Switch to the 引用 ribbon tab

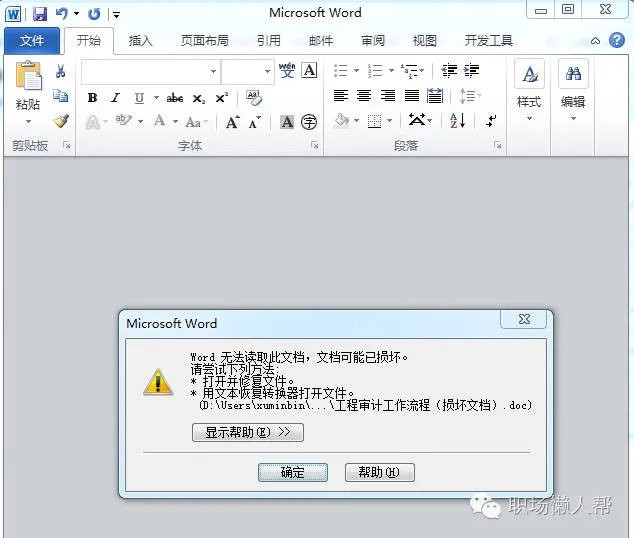click(x=268, y=40)
